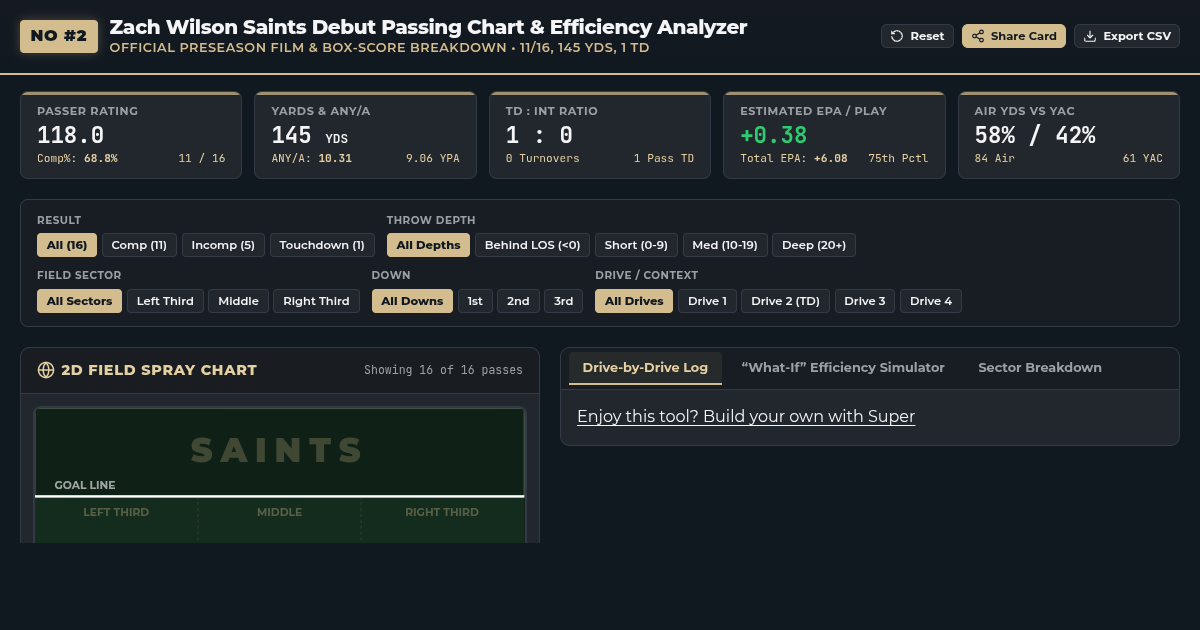Image resolution: width=1200 pixels, height=630 pixels.
Task: Click the SAINTS end zone text
Action: click(277, 450)
